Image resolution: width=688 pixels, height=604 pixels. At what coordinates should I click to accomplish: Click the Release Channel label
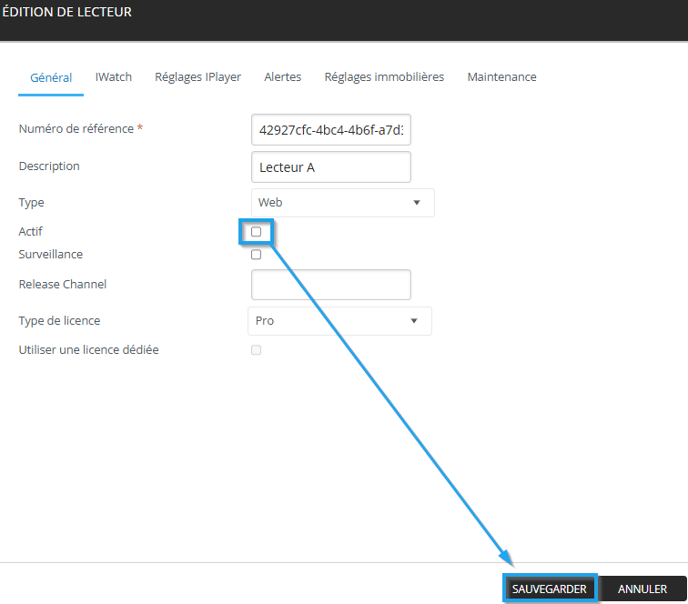tap(62, 284)
